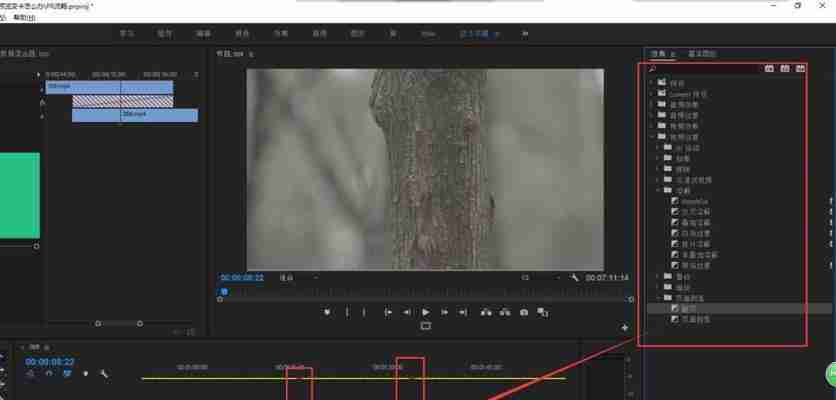Switch to the Effects panel tab
836x400 pixels.
click(x=660, y=53)
